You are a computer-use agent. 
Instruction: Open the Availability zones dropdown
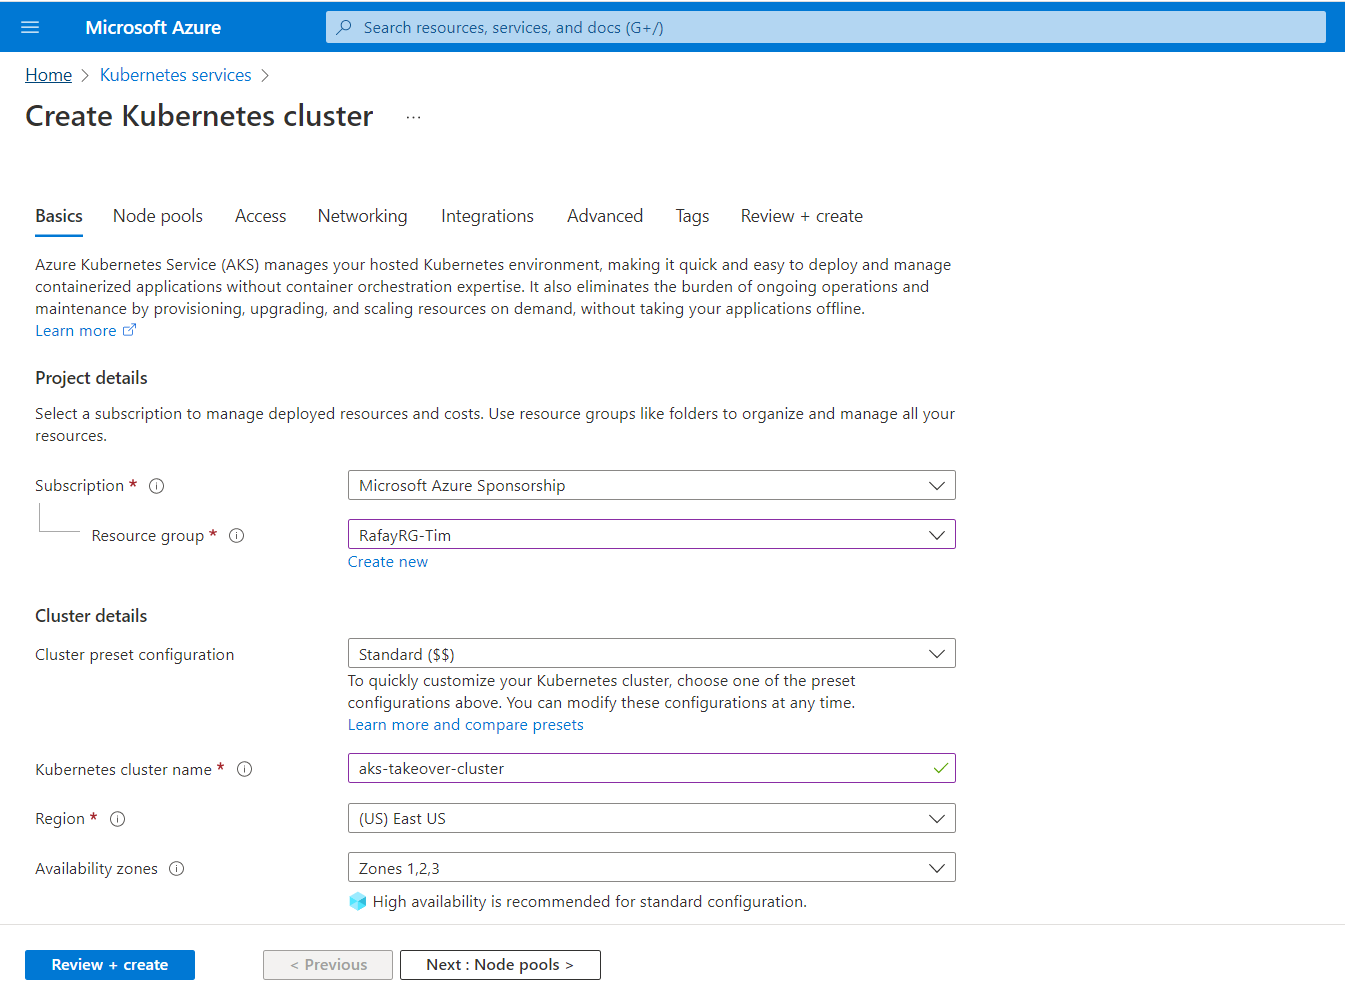tap(651, 867)
